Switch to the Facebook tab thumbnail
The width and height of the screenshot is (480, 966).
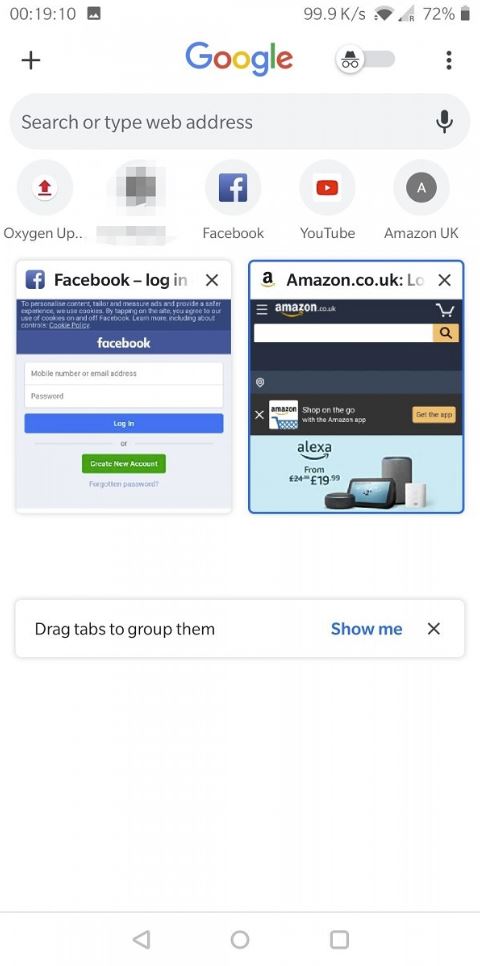[x=124, y=405]
